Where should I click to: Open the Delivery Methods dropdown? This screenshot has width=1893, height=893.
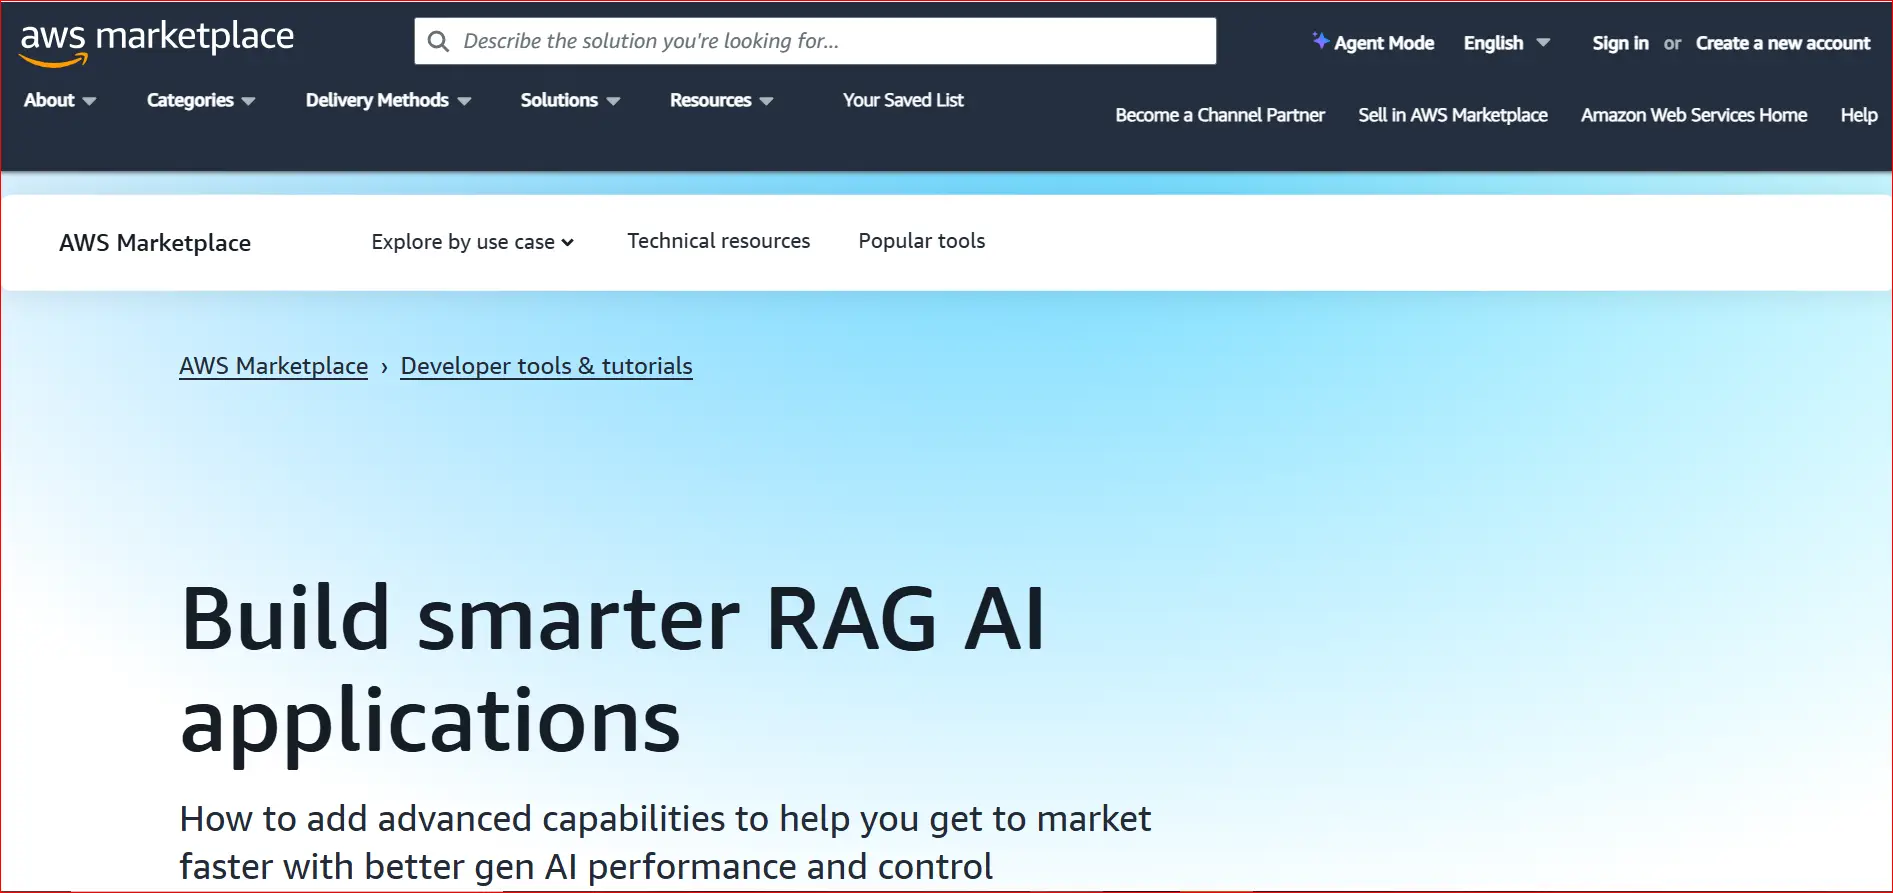coord(388,100)
